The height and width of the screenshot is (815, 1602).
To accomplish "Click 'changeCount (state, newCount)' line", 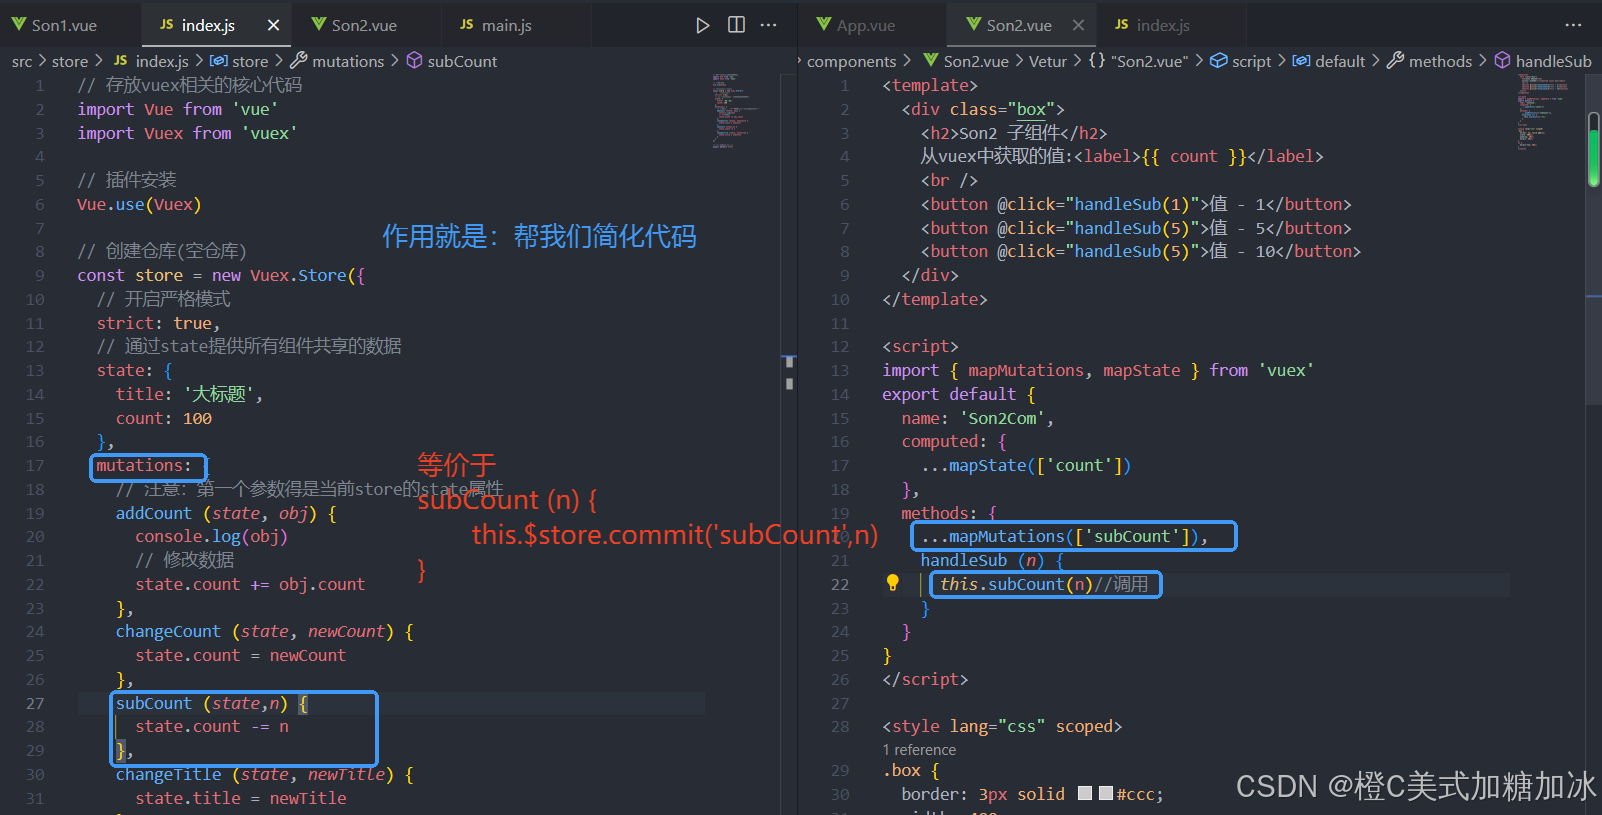I will pos(264,631).
